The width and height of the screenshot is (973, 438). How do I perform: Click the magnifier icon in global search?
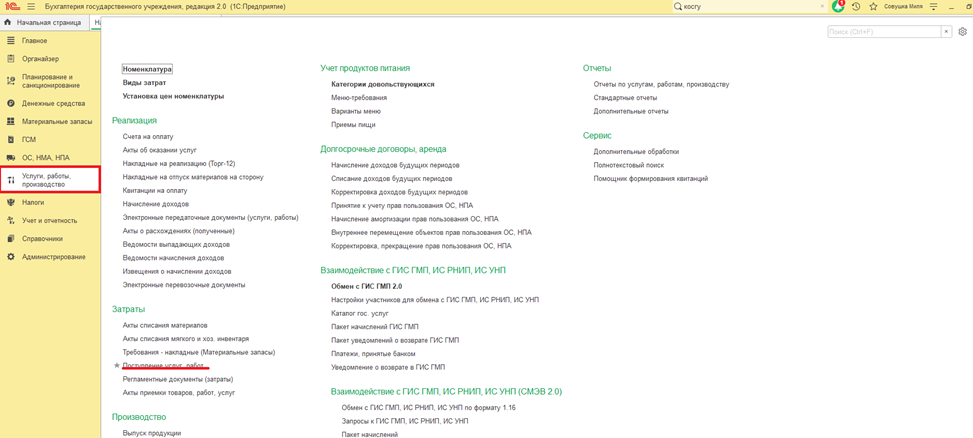coord(678,6)
